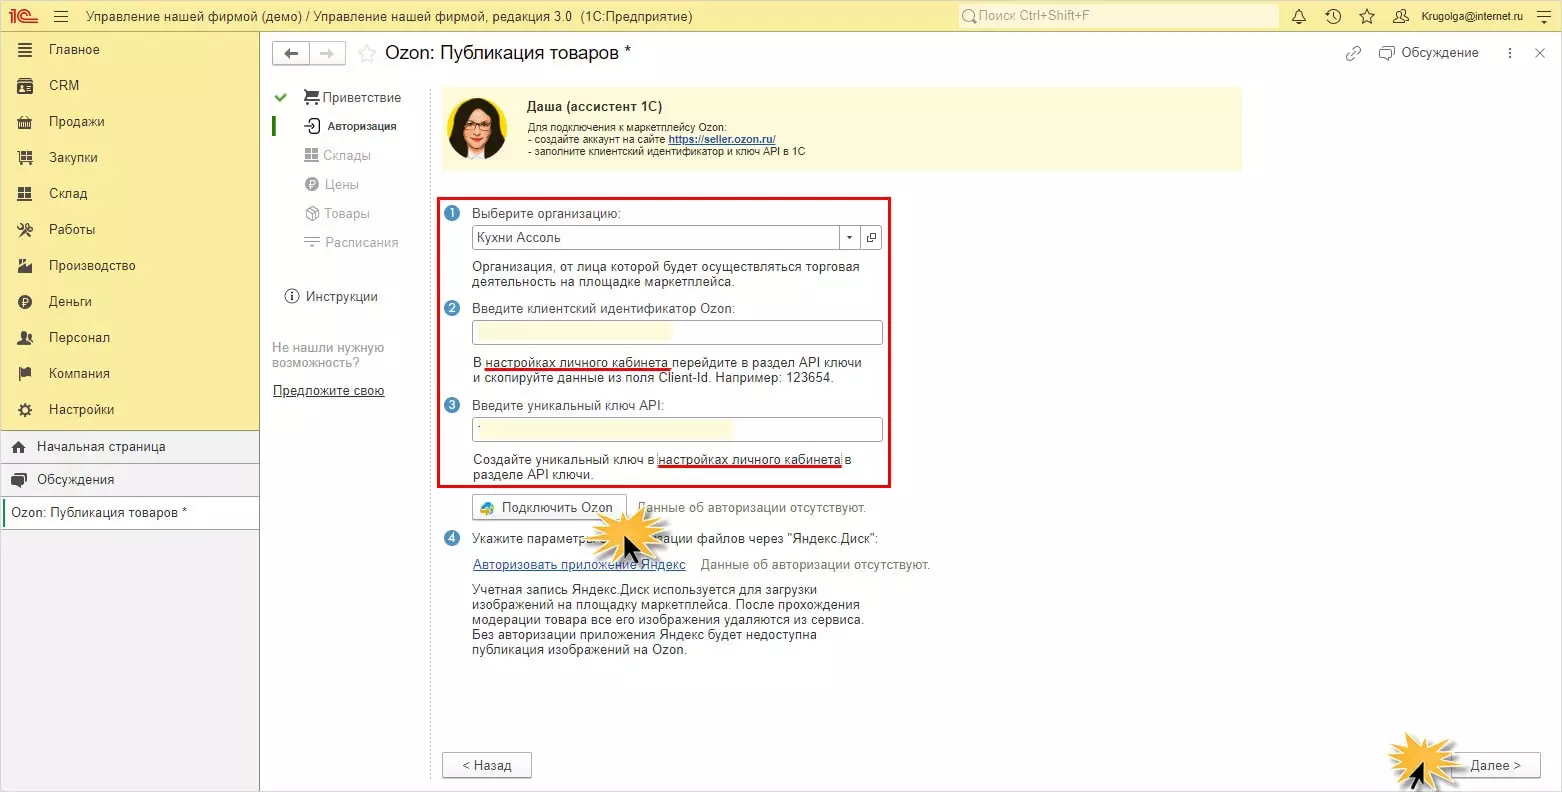1562x792 pixels.
Task: Click the Компания flag icon
Action: tap(25, 373)
